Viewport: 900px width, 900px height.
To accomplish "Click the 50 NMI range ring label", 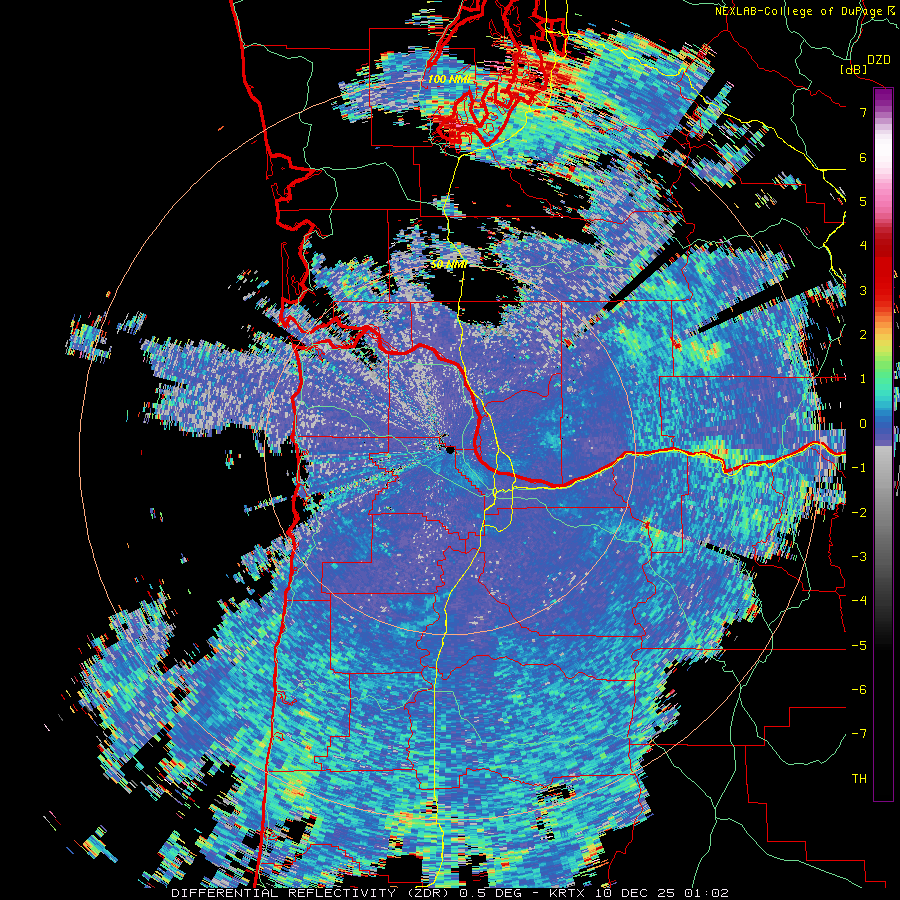I will coord(448,264).
